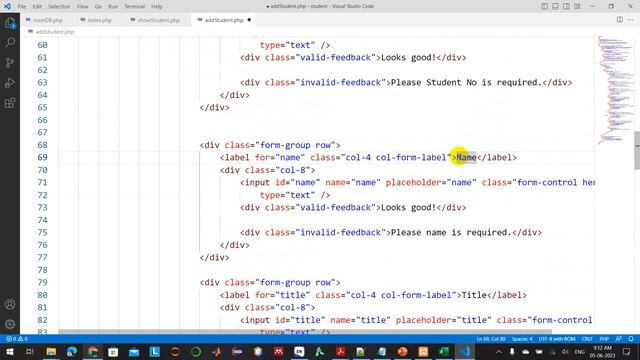Viewport: 640px width, 360px height.
Task: Select language mode PHP in status bar
Action: (x=604, y=339)
